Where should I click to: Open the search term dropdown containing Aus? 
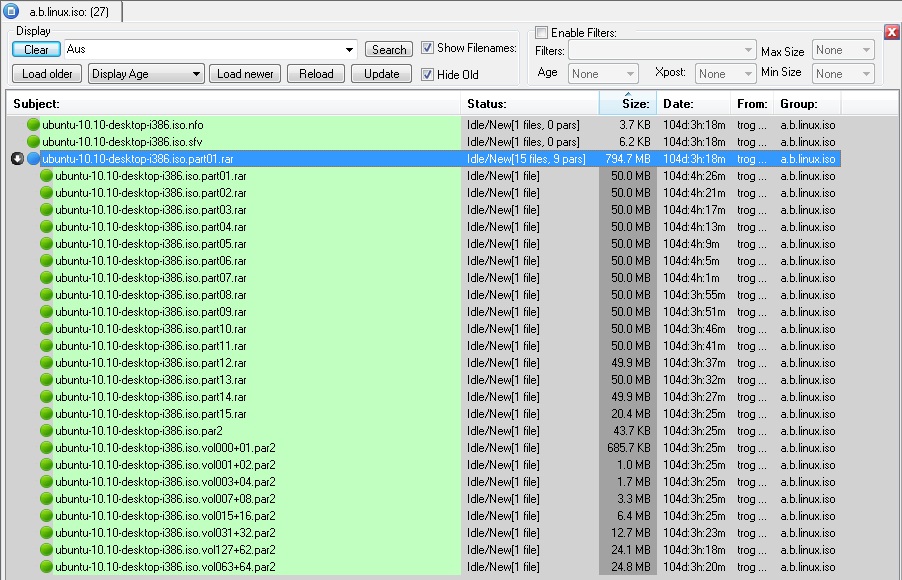click(x=349, y=49)
